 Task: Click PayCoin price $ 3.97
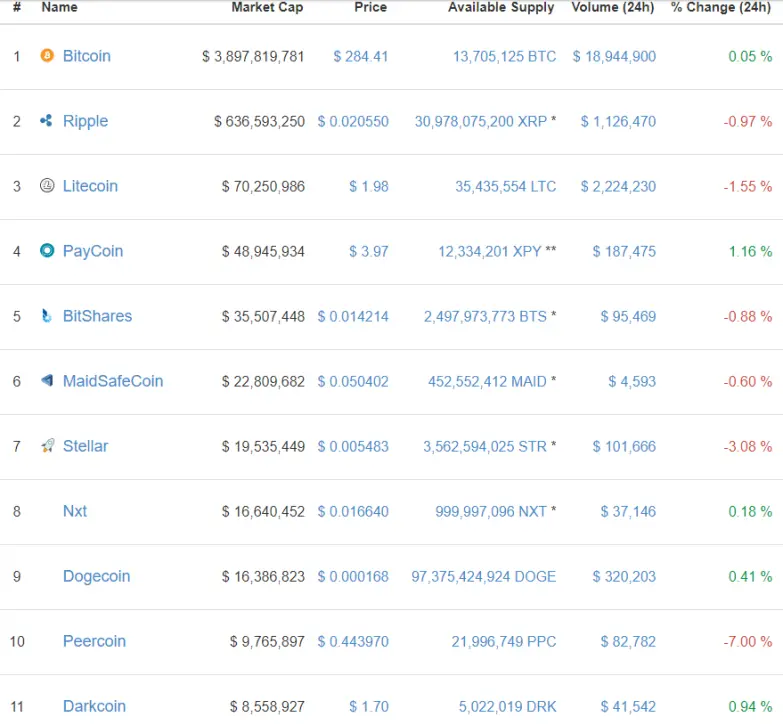point(369,251)
